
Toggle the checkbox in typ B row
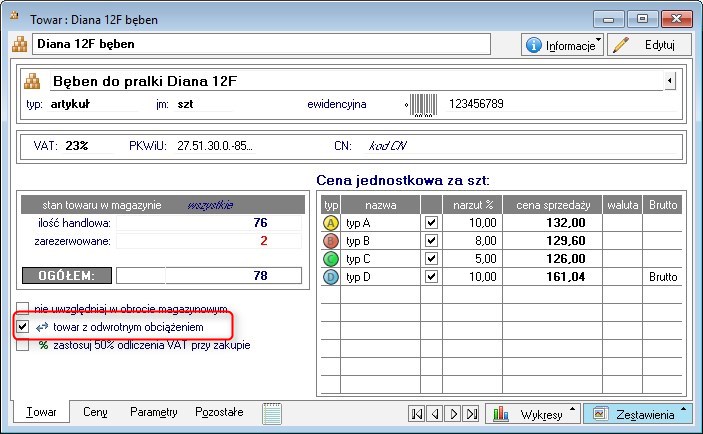click(431, 241)
